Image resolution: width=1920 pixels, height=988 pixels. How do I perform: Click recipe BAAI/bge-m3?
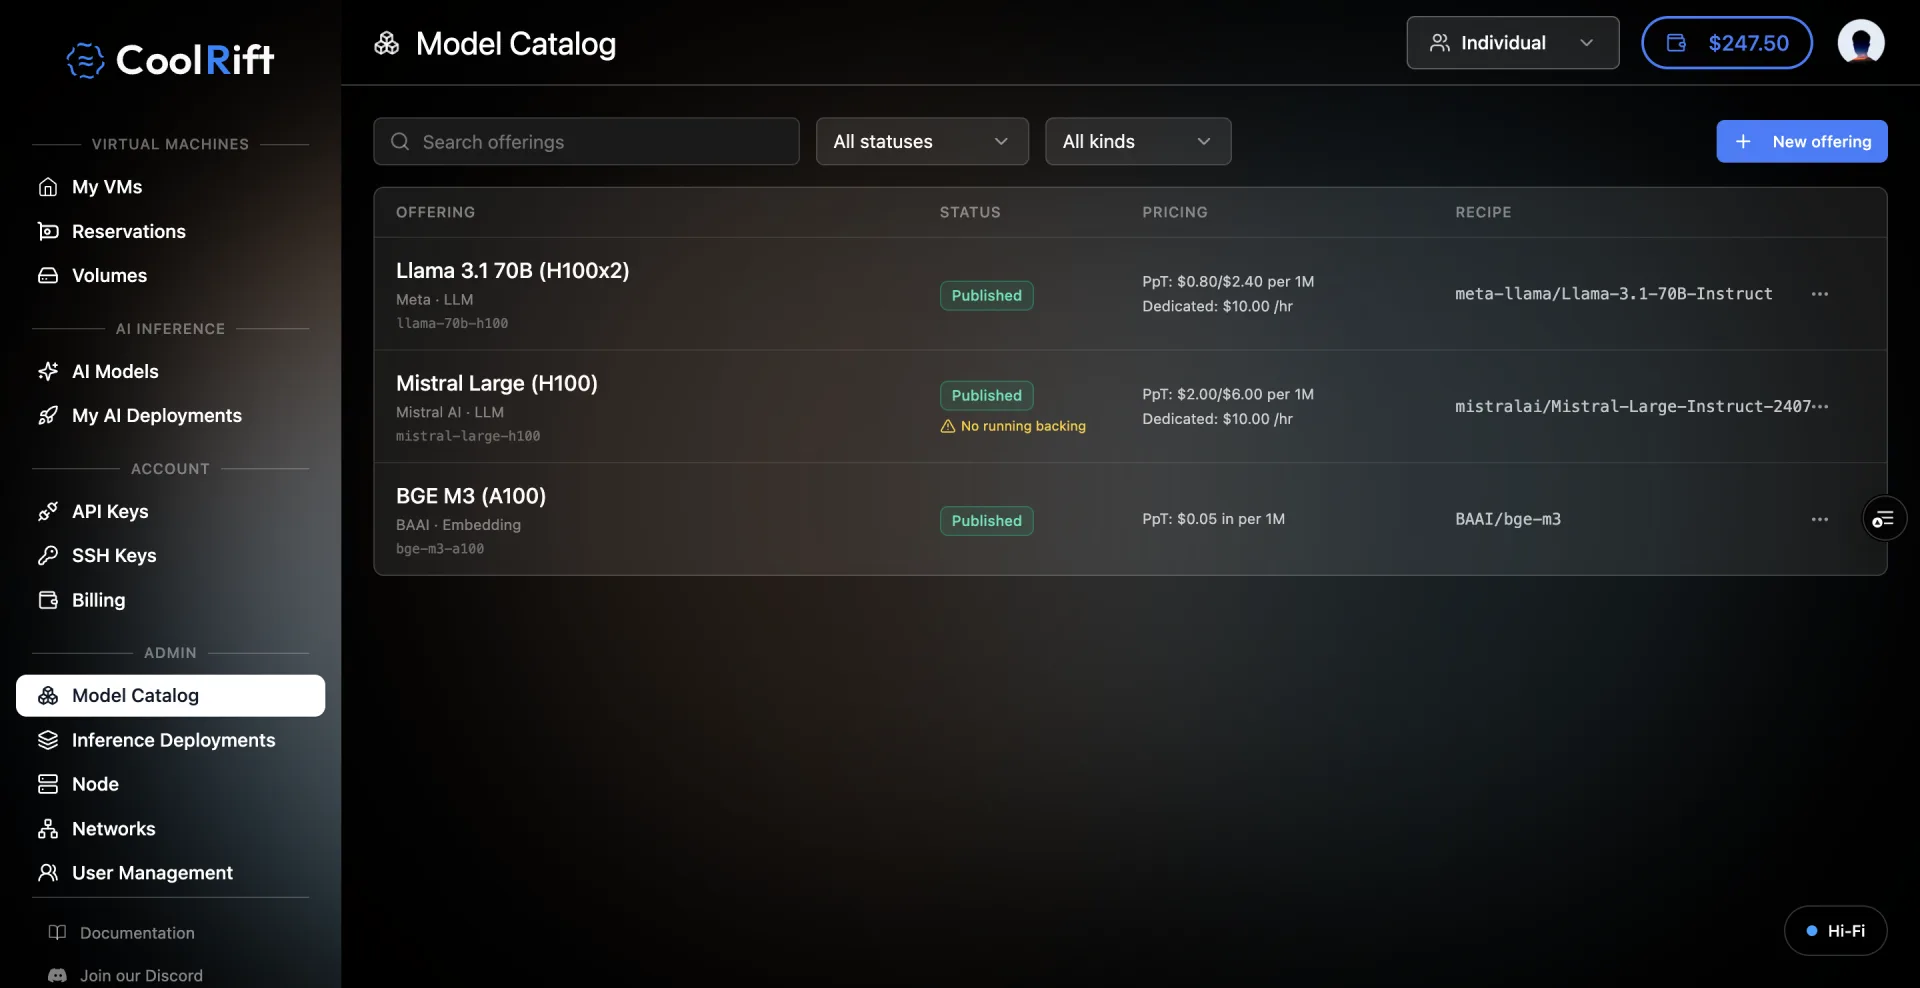coord(1507,519)
